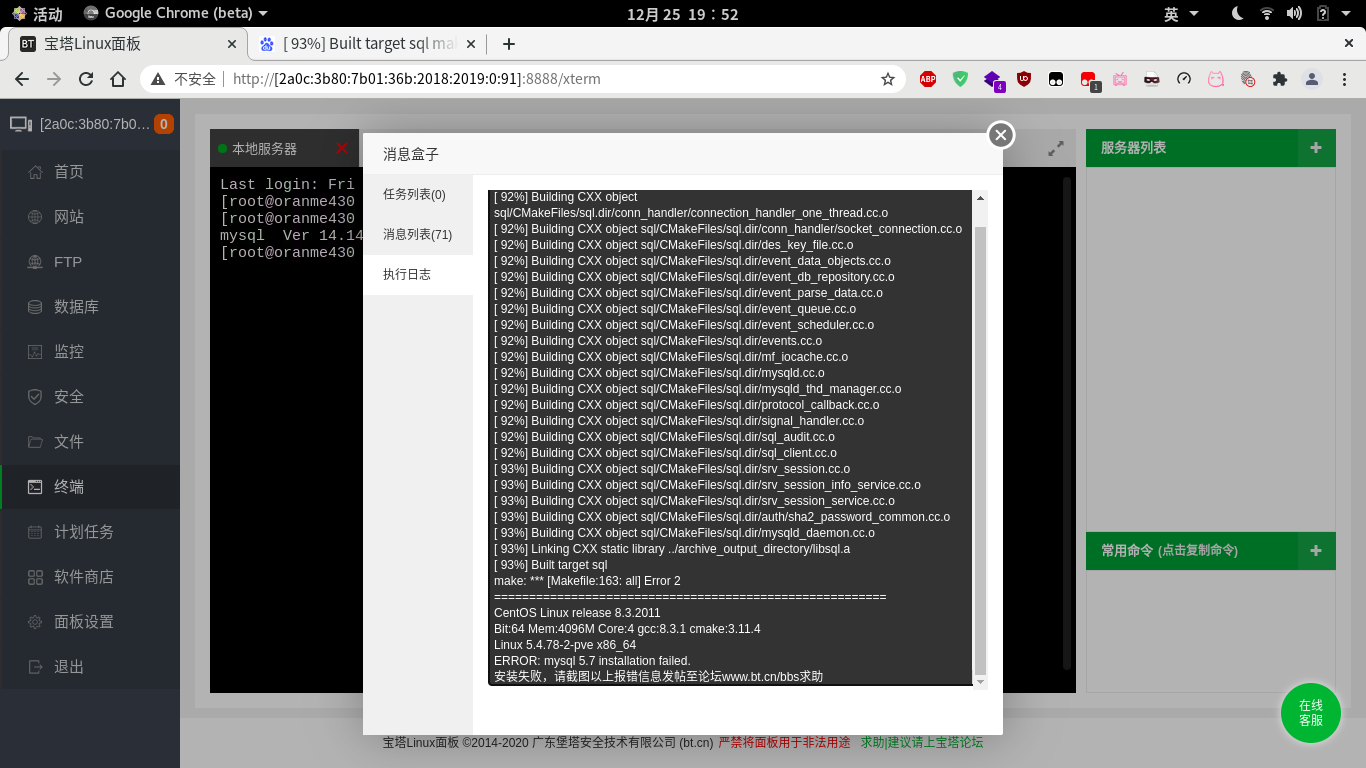
Task: Switch to the 消息列表(71) tab
Action: pos(418,234)
